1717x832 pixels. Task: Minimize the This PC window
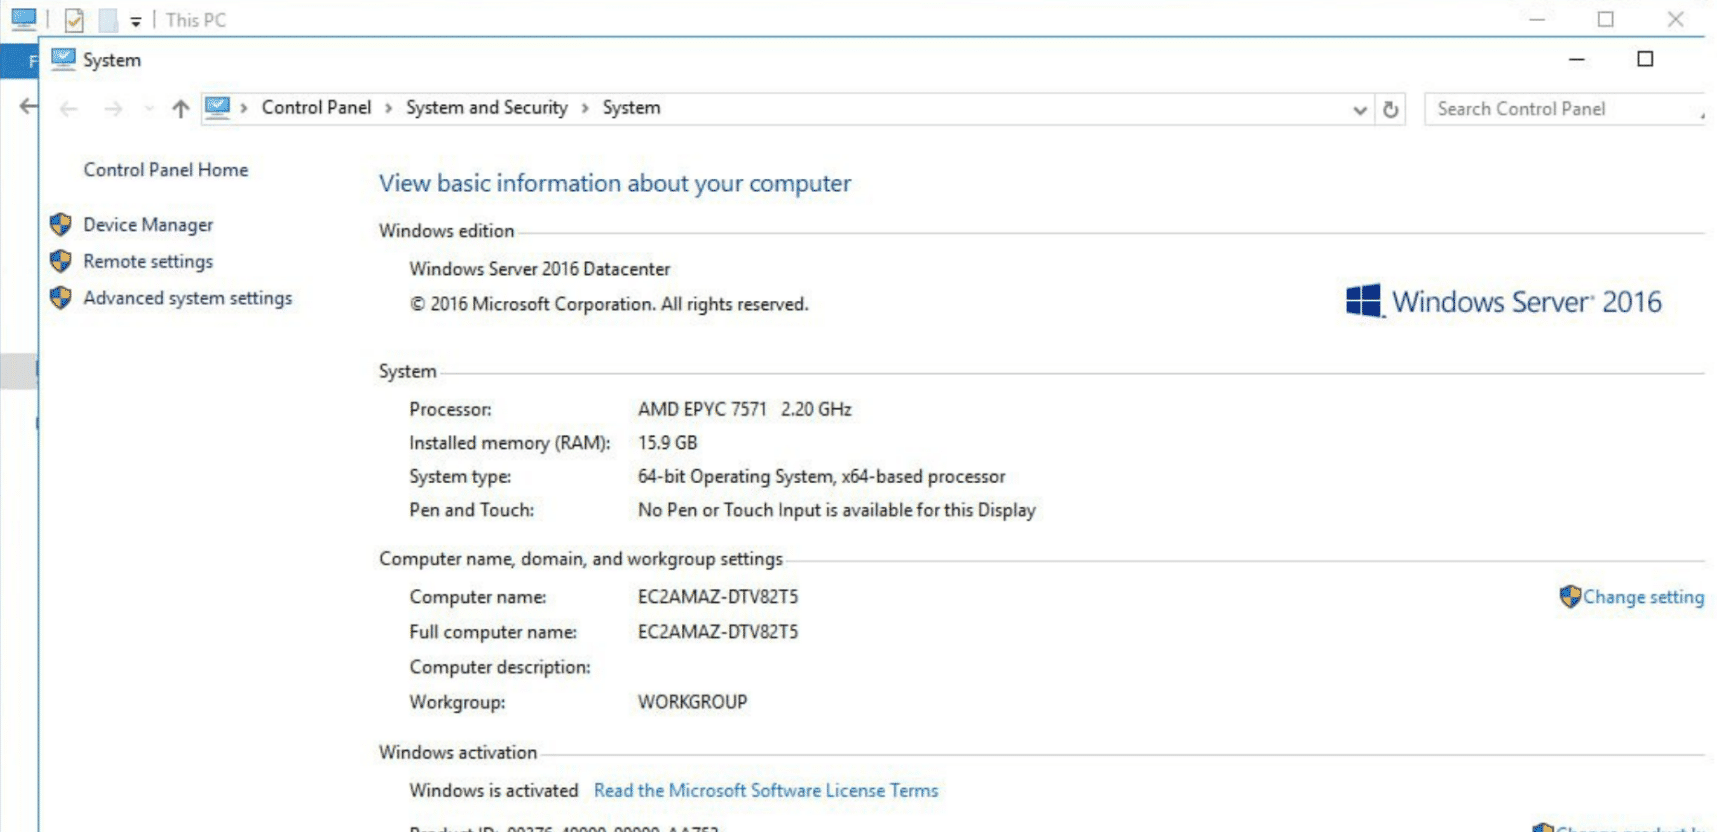[x=1537, y=19]
